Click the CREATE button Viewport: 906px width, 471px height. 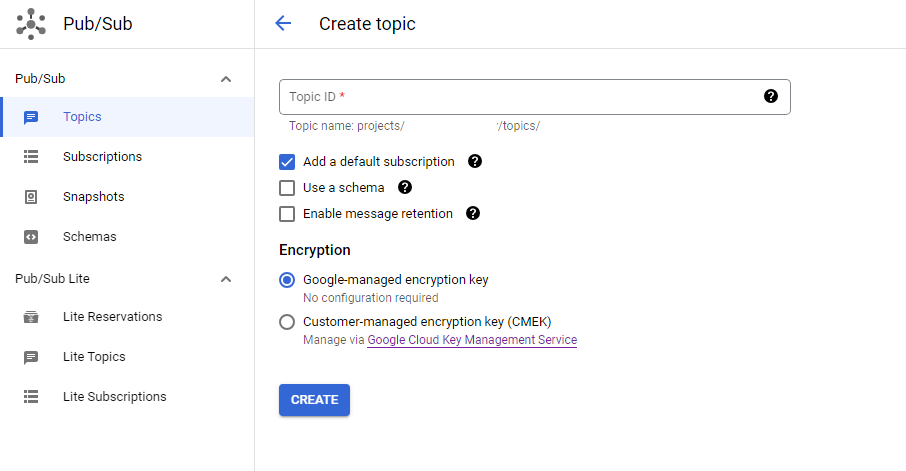(x=314, y=400)
